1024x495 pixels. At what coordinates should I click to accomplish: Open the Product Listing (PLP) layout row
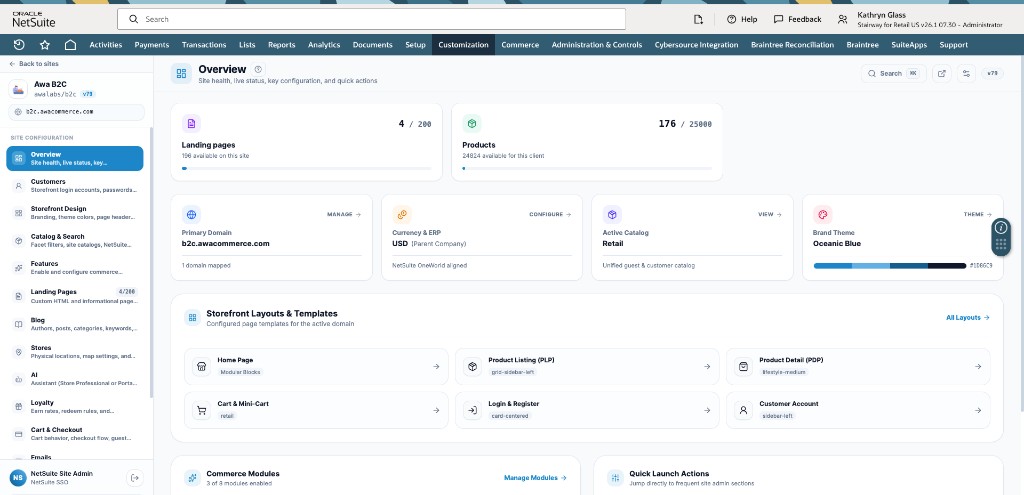(587, 366)
